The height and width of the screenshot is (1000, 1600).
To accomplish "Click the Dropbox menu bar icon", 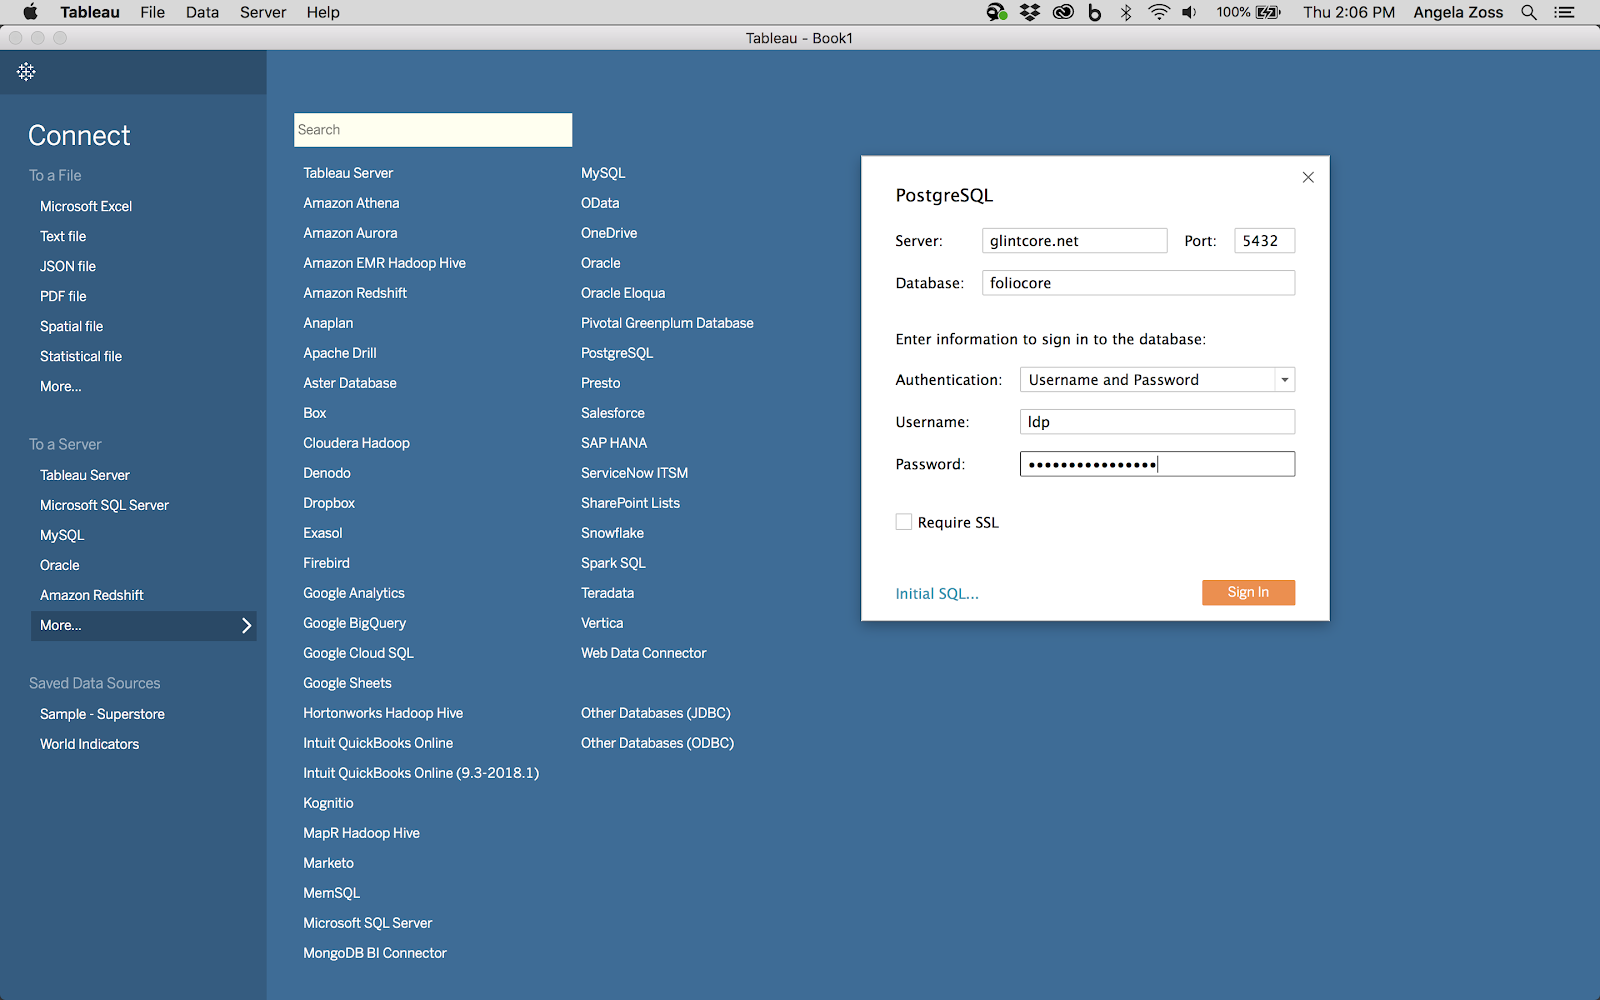I will (1030, 12).
